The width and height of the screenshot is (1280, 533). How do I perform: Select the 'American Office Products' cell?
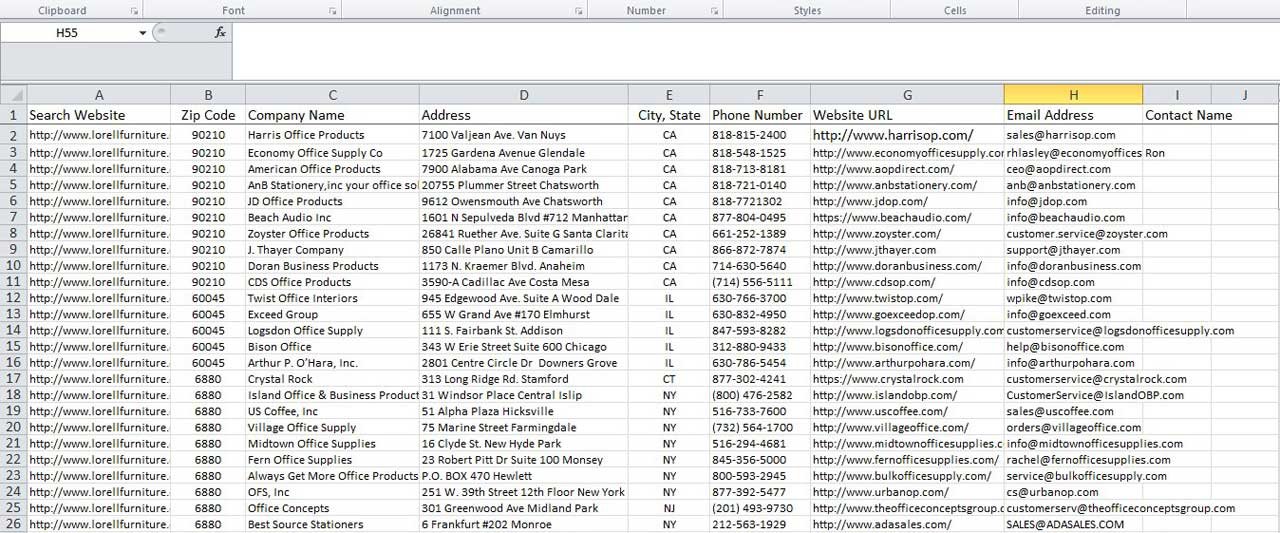pos(332,169)
